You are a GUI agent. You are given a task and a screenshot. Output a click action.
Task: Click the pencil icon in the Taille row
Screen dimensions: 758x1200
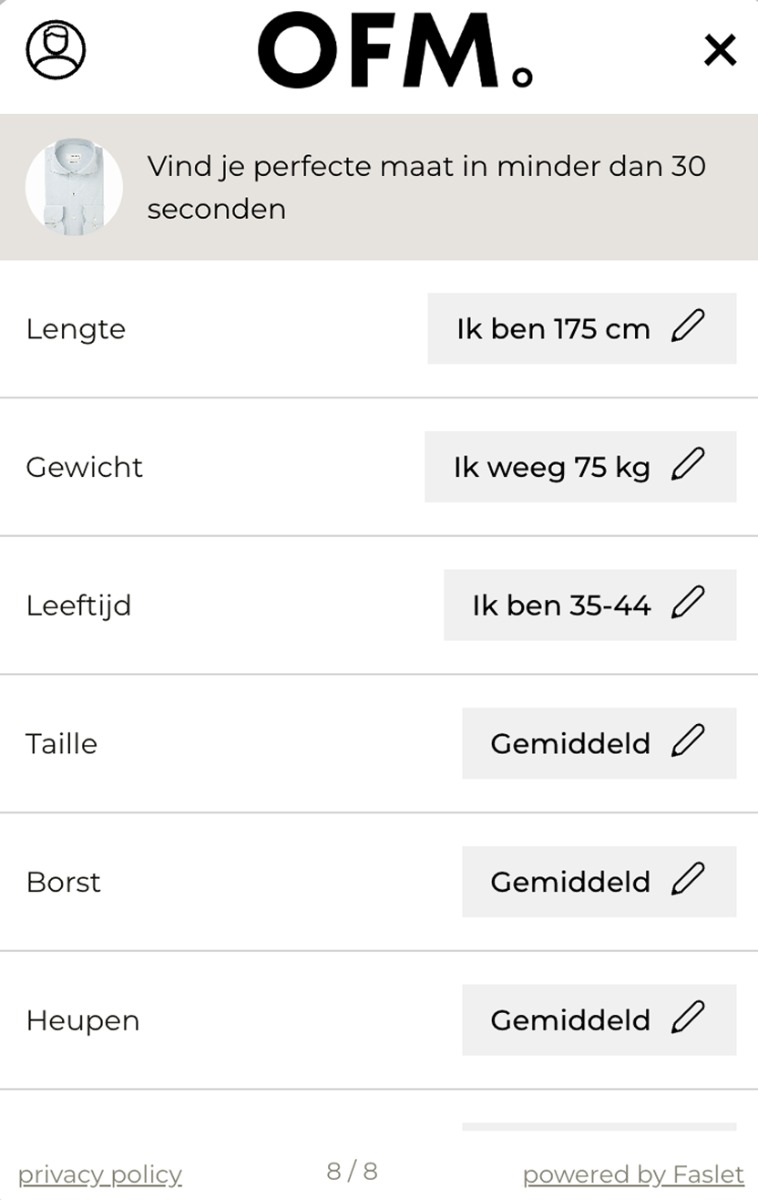(688, 741)
